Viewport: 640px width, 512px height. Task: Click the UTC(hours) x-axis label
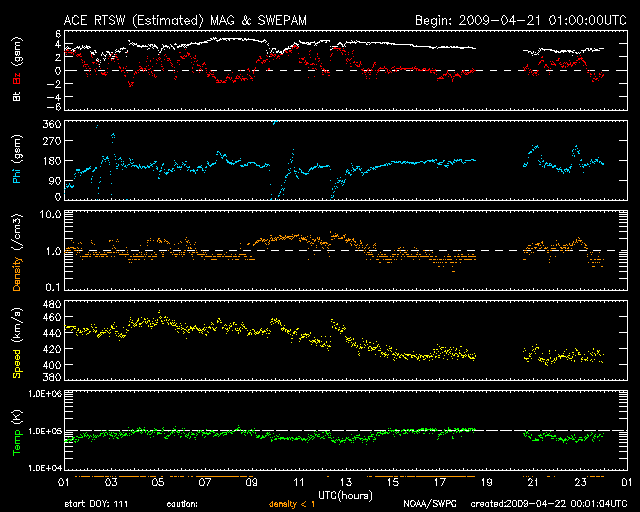pos(346,493)
